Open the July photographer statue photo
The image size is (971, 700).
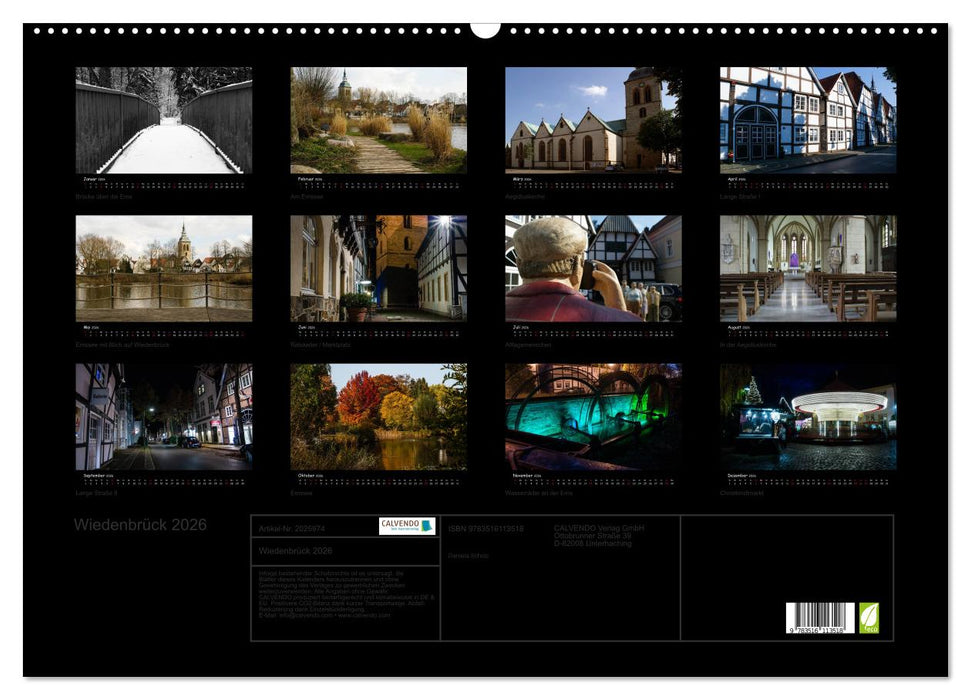[x=593, y=268]
